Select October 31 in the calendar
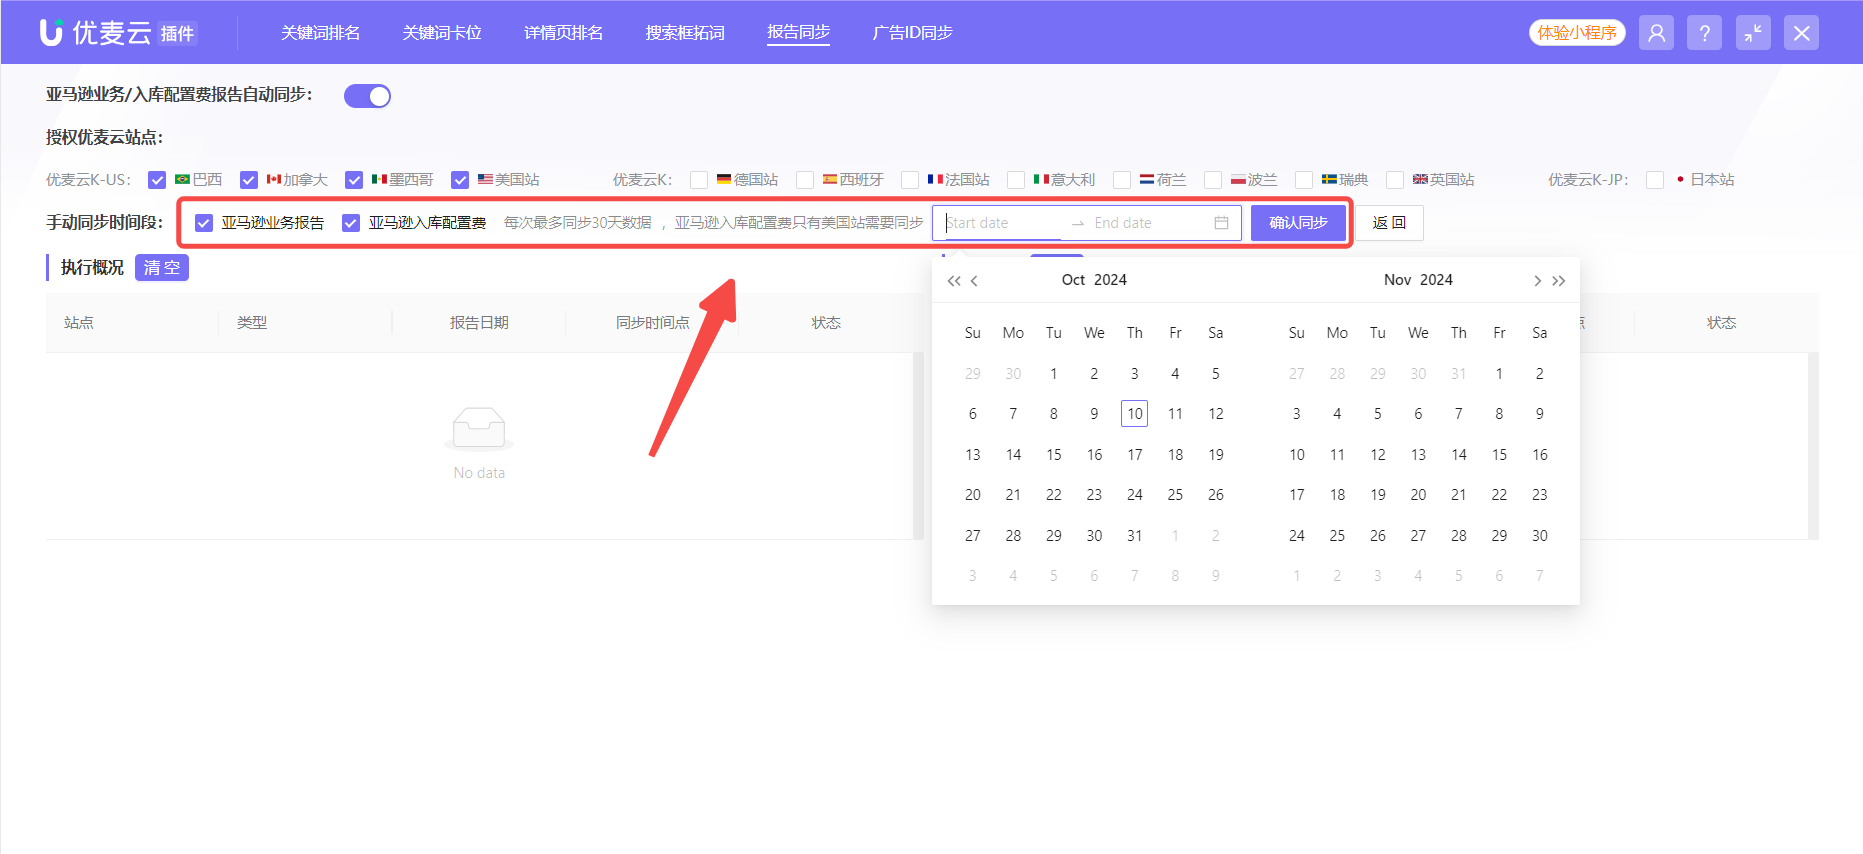The height and width of the screenshot is (854, 1863). [x=1135, y=536]
